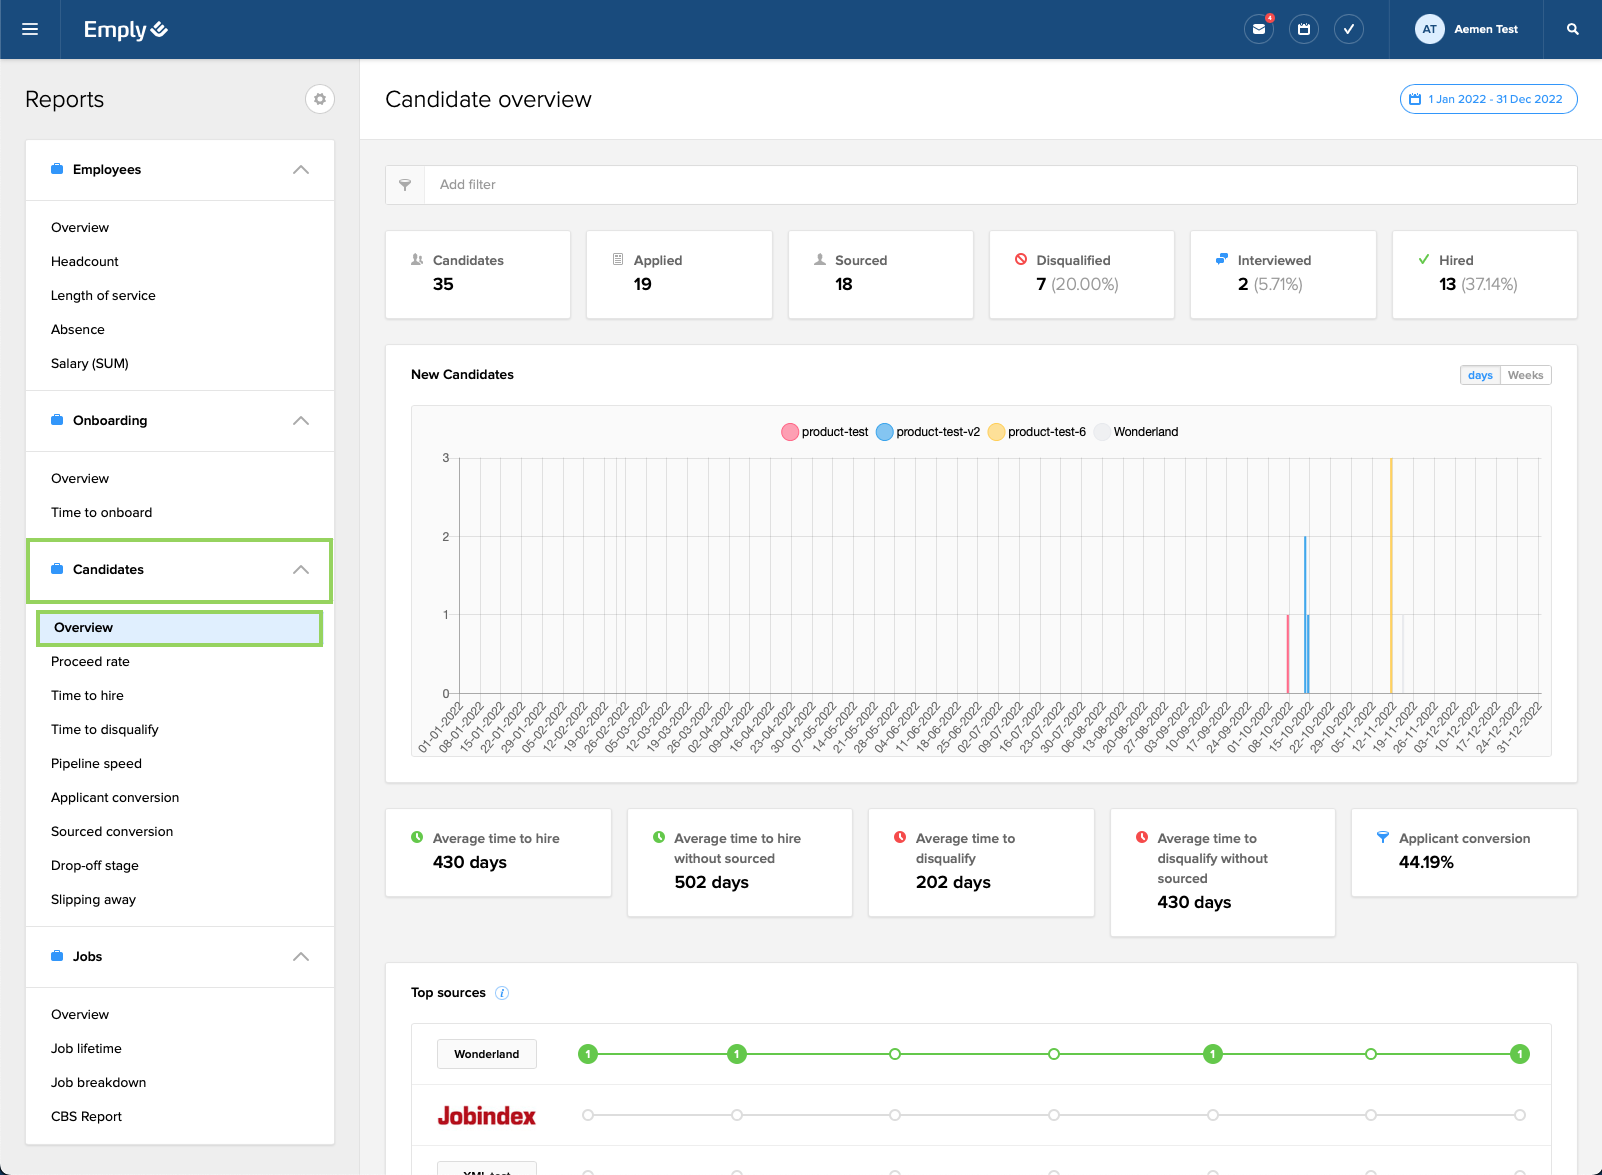
Task: Collapse the Jobs section
Action: click(x=301, y=957)
